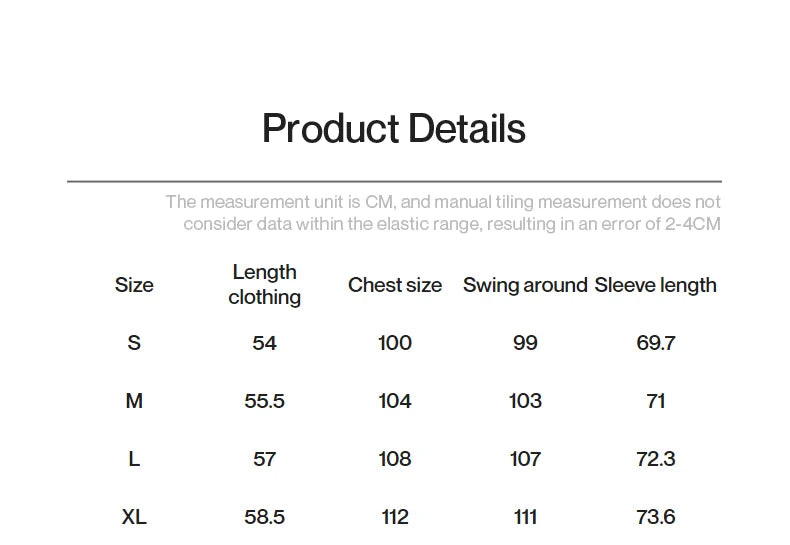Select sleeve length value 72.3

pos(655,459)
